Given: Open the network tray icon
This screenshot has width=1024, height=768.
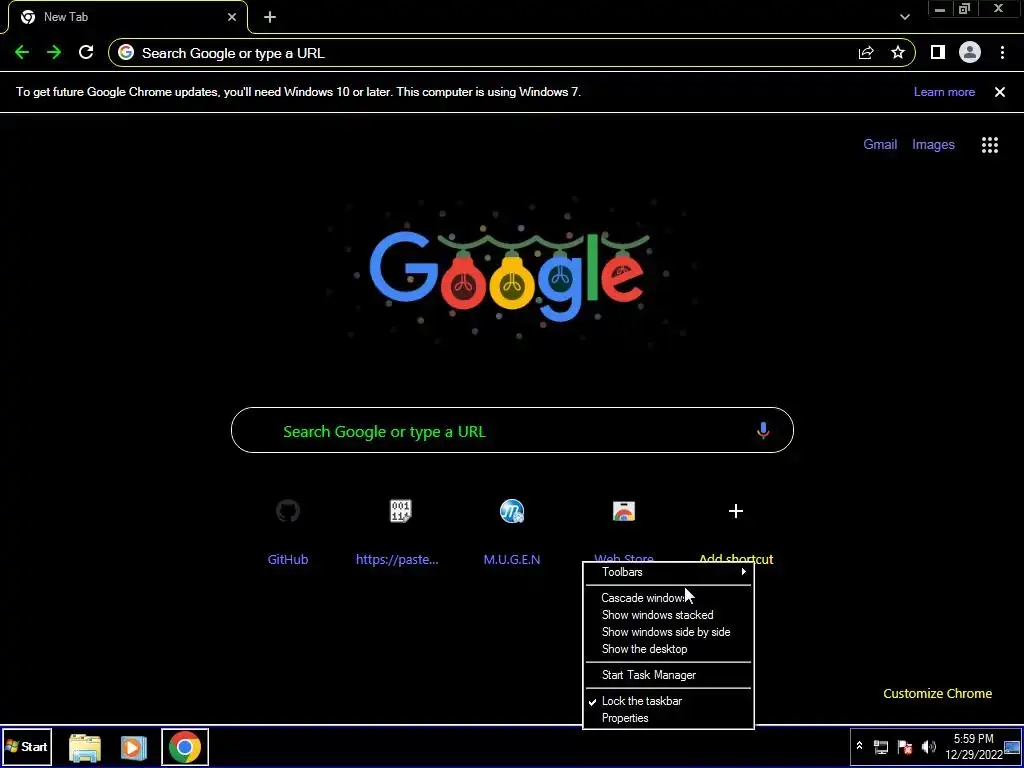Looking at the screenshot, I should tap(881, 747).
